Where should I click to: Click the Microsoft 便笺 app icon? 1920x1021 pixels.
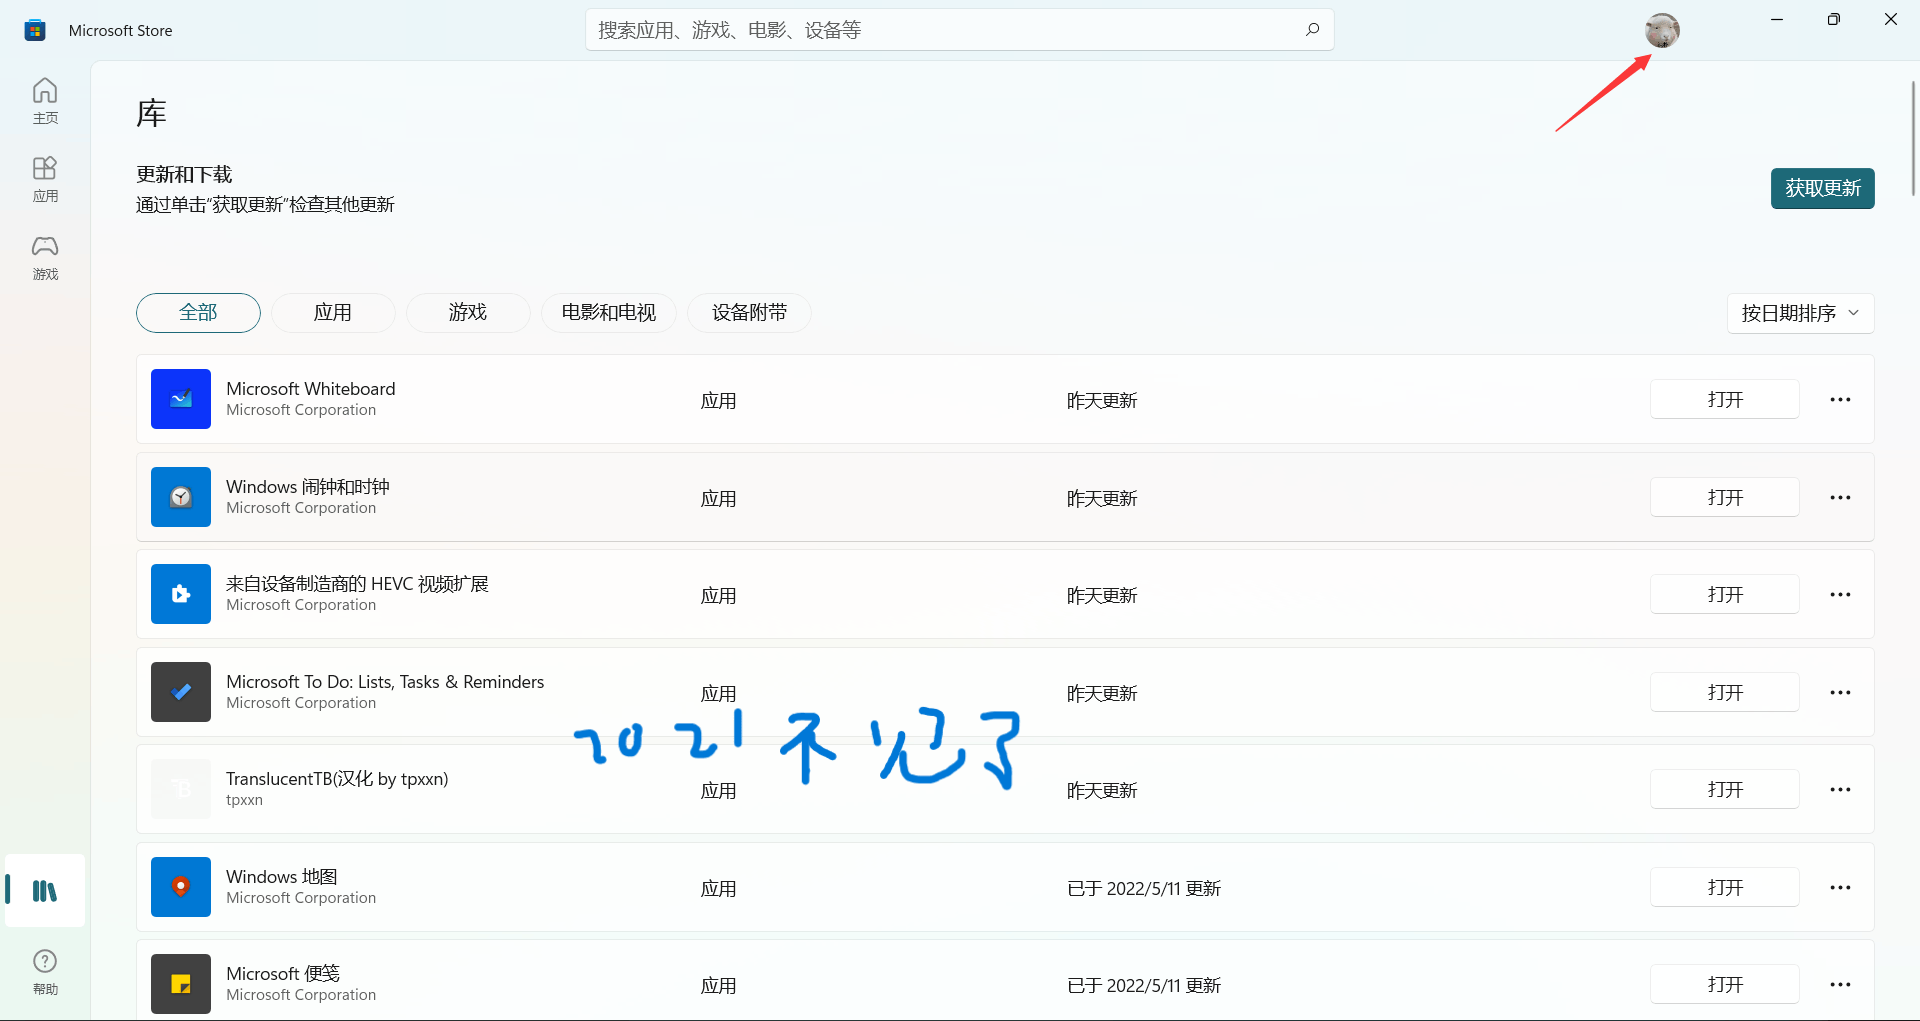[181, 984]
